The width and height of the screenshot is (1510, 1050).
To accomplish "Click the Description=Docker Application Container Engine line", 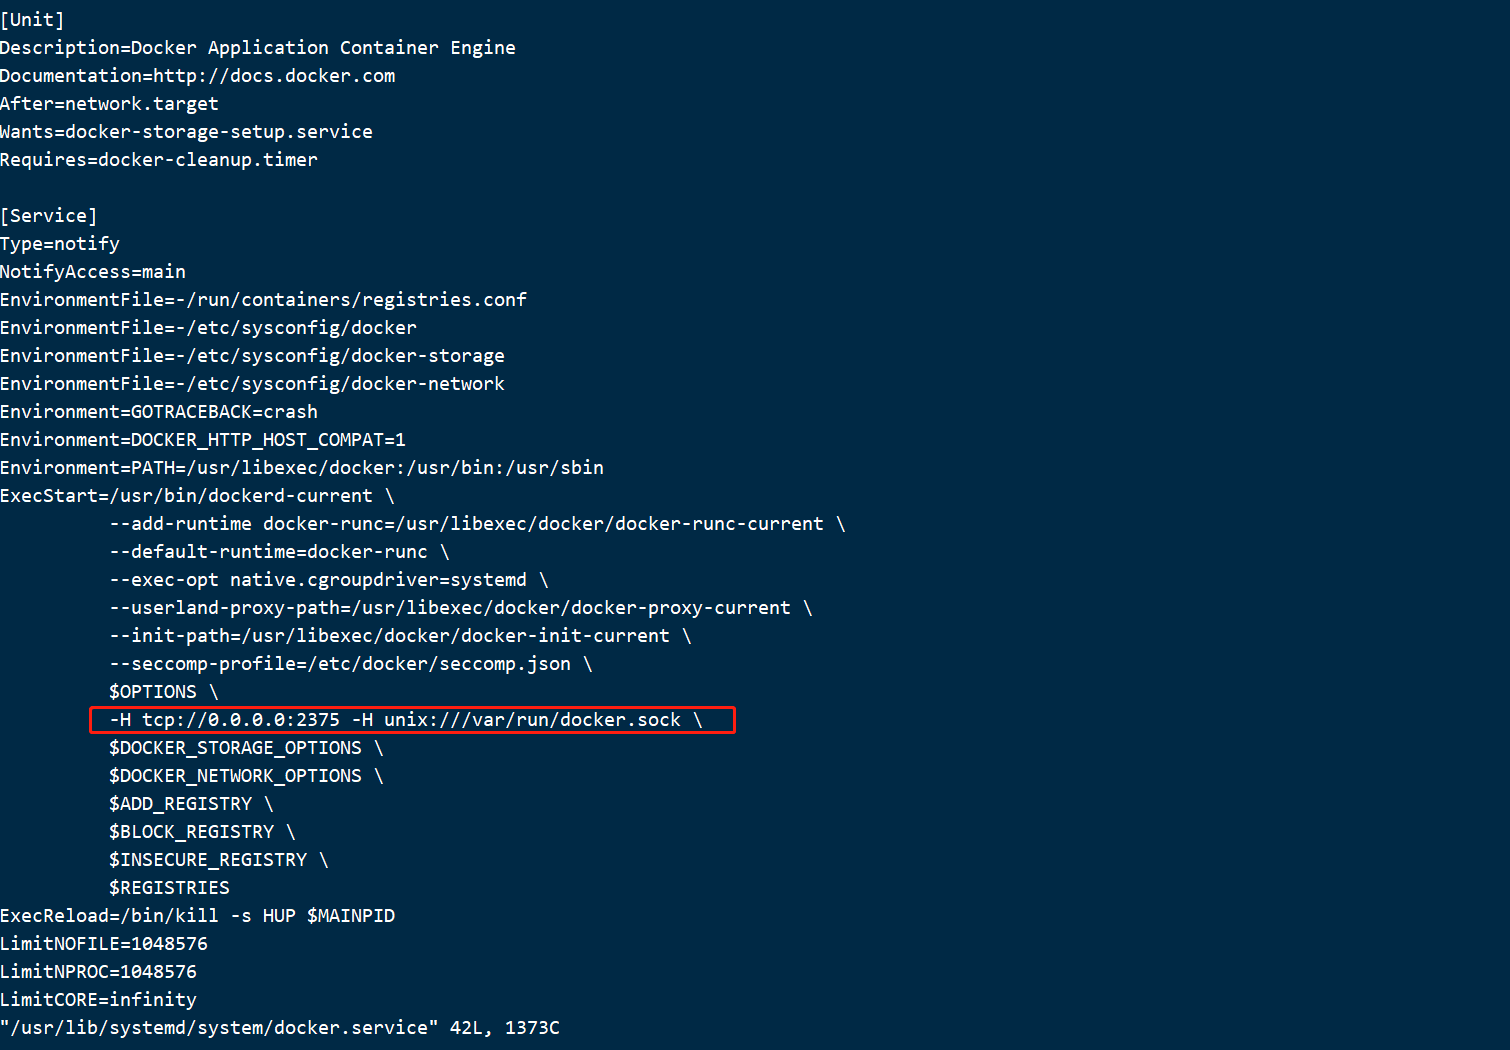I will (258, 48).
